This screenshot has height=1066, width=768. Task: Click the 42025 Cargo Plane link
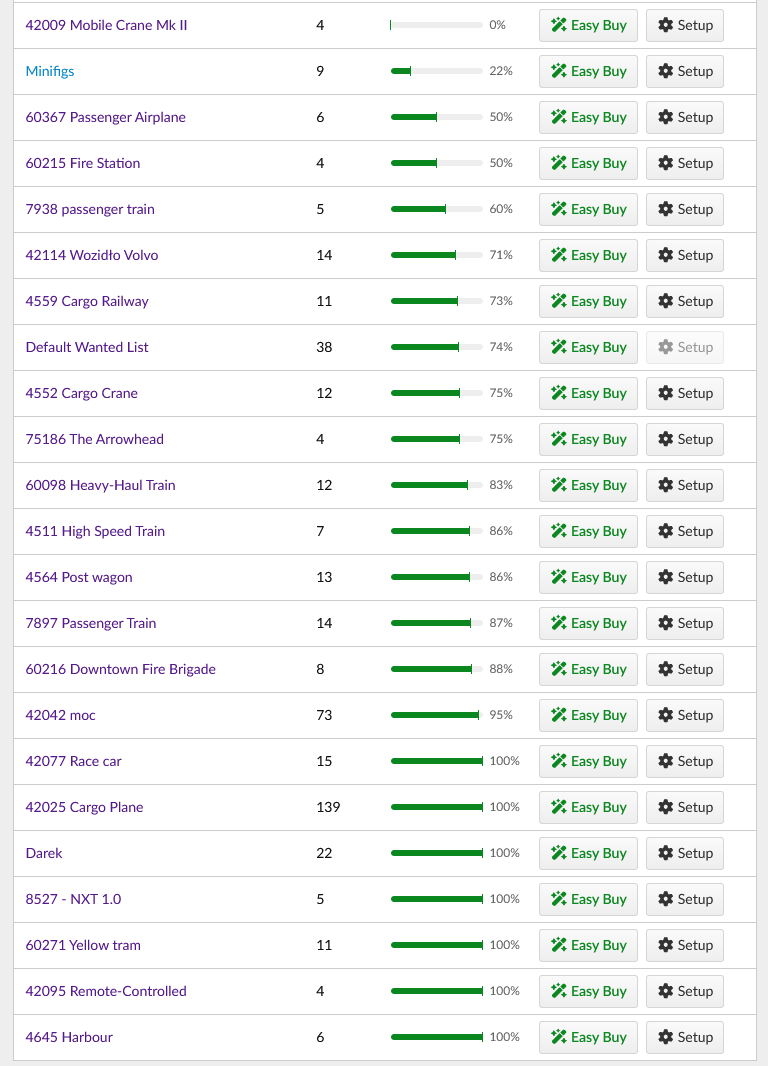pyautogui.click(x=84, y=807)
